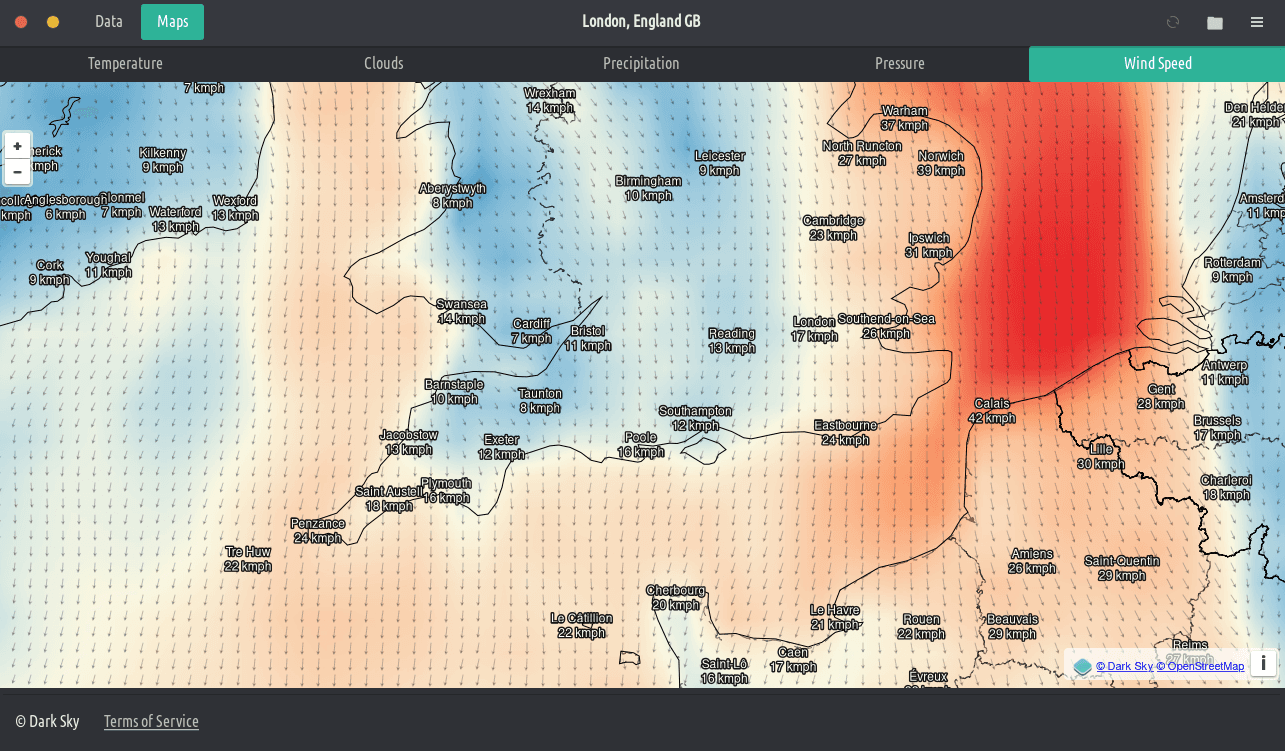Screen dimensions: 1285x751
Task: Click the Mapbox logo icon on the map
Action: pos(1082,666)
